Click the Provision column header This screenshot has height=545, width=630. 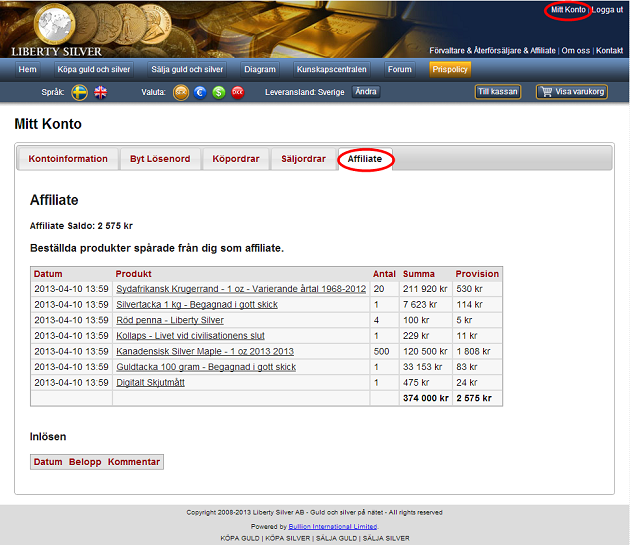pyautogui.click(x=477, y=274)
